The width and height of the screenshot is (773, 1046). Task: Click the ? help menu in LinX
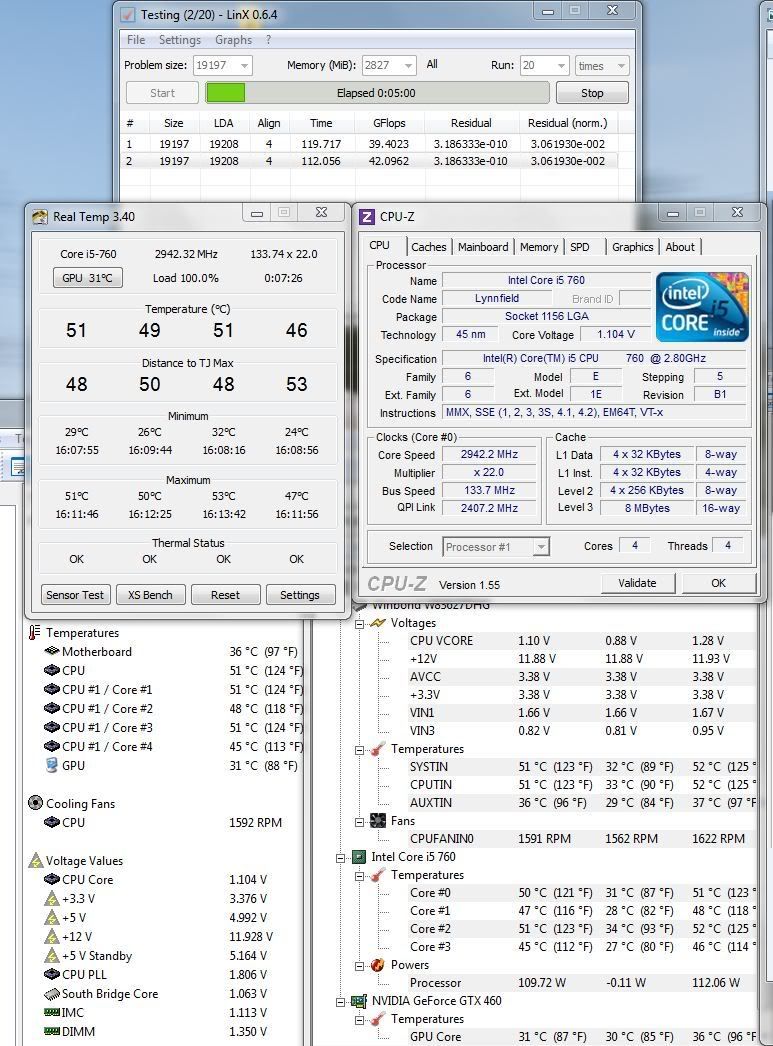[x=268, y=40]
